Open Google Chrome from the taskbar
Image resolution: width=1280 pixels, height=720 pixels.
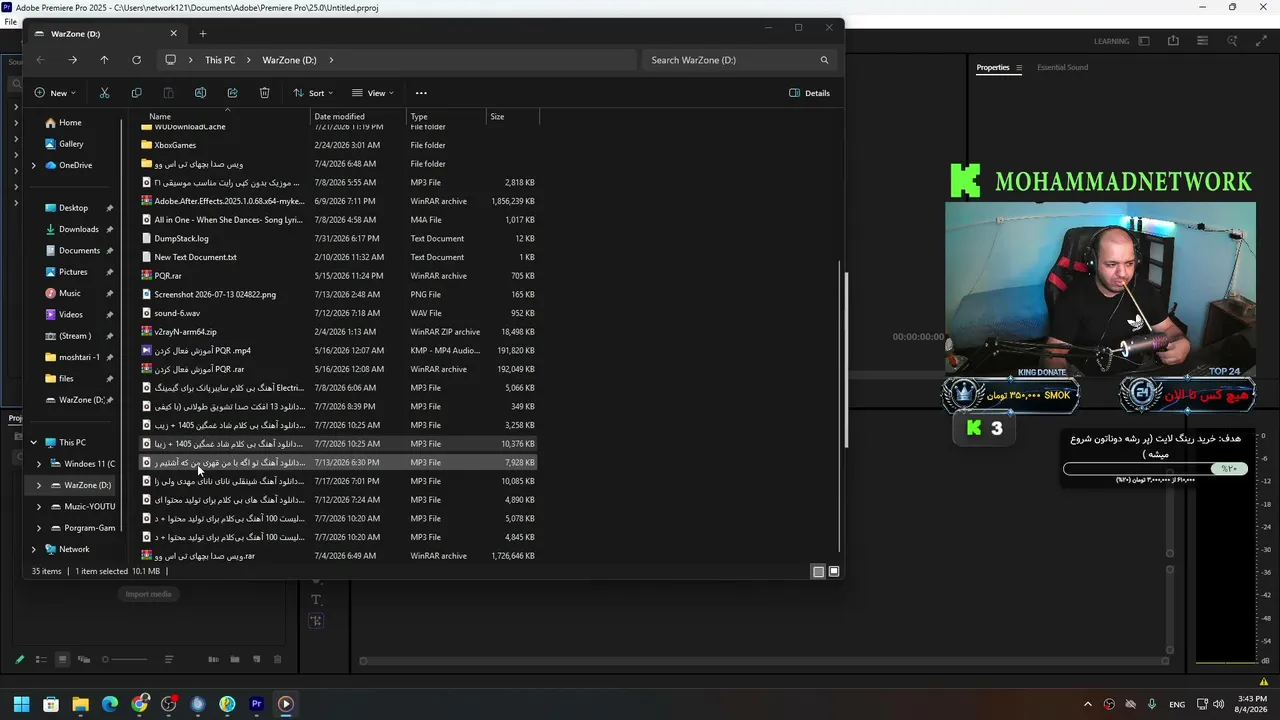coord(139,704)
